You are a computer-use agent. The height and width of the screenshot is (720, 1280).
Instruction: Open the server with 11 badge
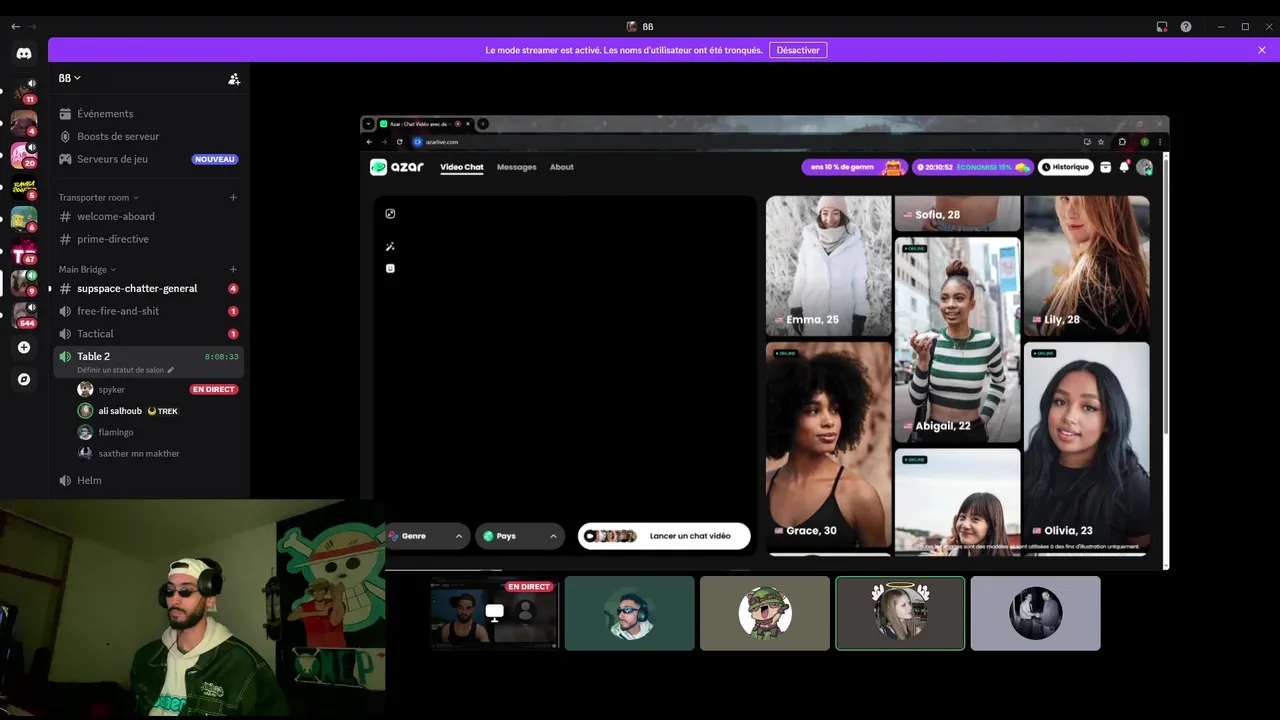24,91
